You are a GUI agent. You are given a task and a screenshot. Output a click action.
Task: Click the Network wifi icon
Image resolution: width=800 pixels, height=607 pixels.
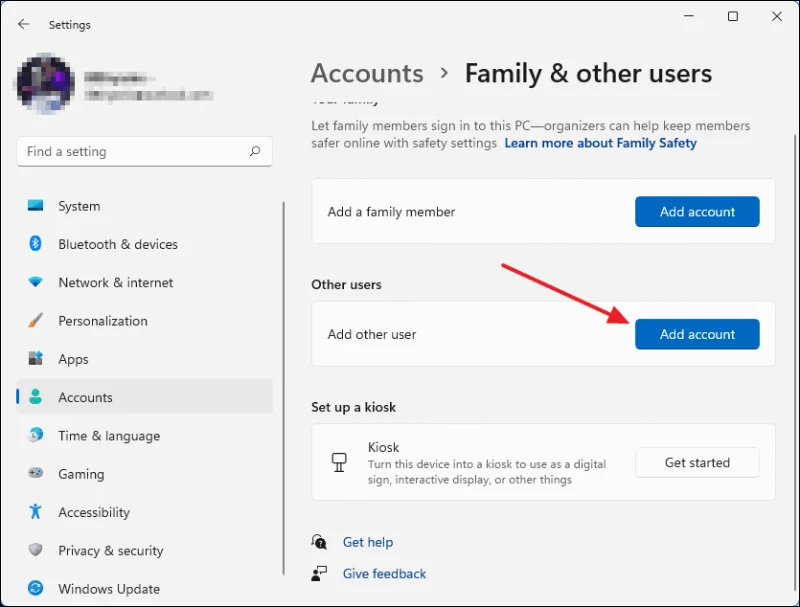tap(35, 282)
